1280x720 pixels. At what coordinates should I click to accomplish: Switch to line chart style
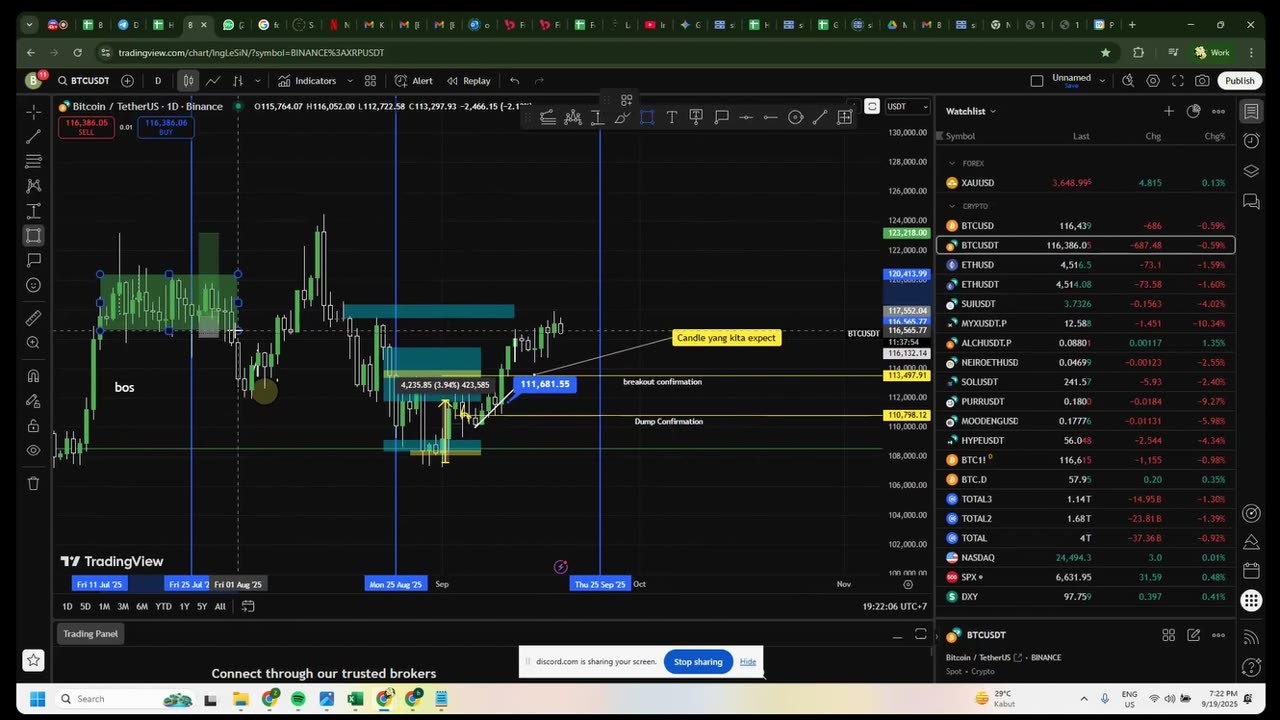click(213, 81)
